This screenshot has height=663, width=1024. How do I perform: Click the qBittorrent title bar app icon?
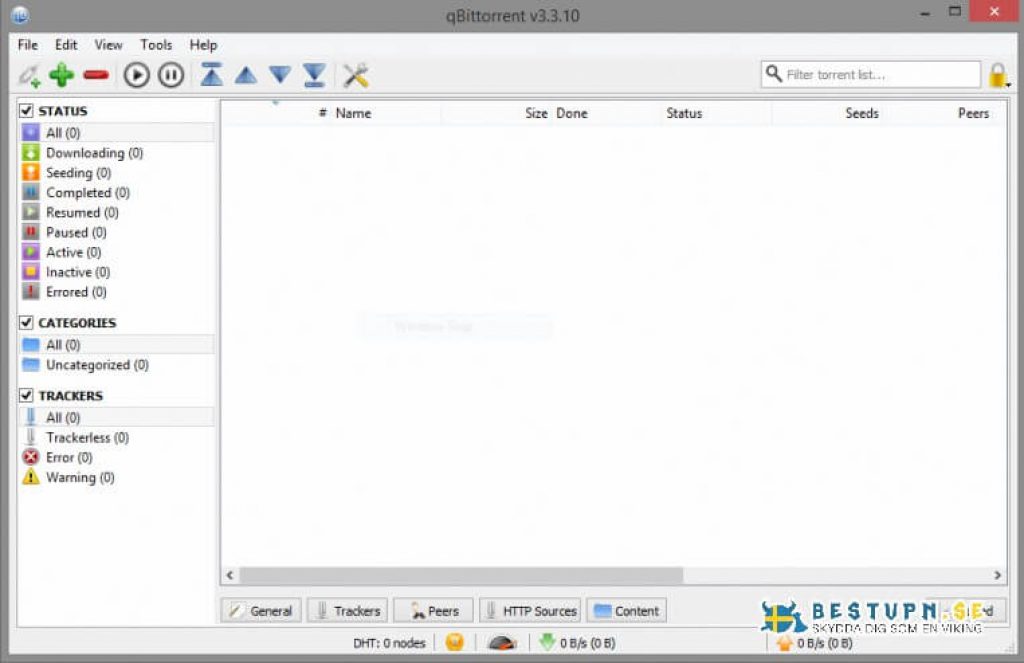[x=20, y=14]
